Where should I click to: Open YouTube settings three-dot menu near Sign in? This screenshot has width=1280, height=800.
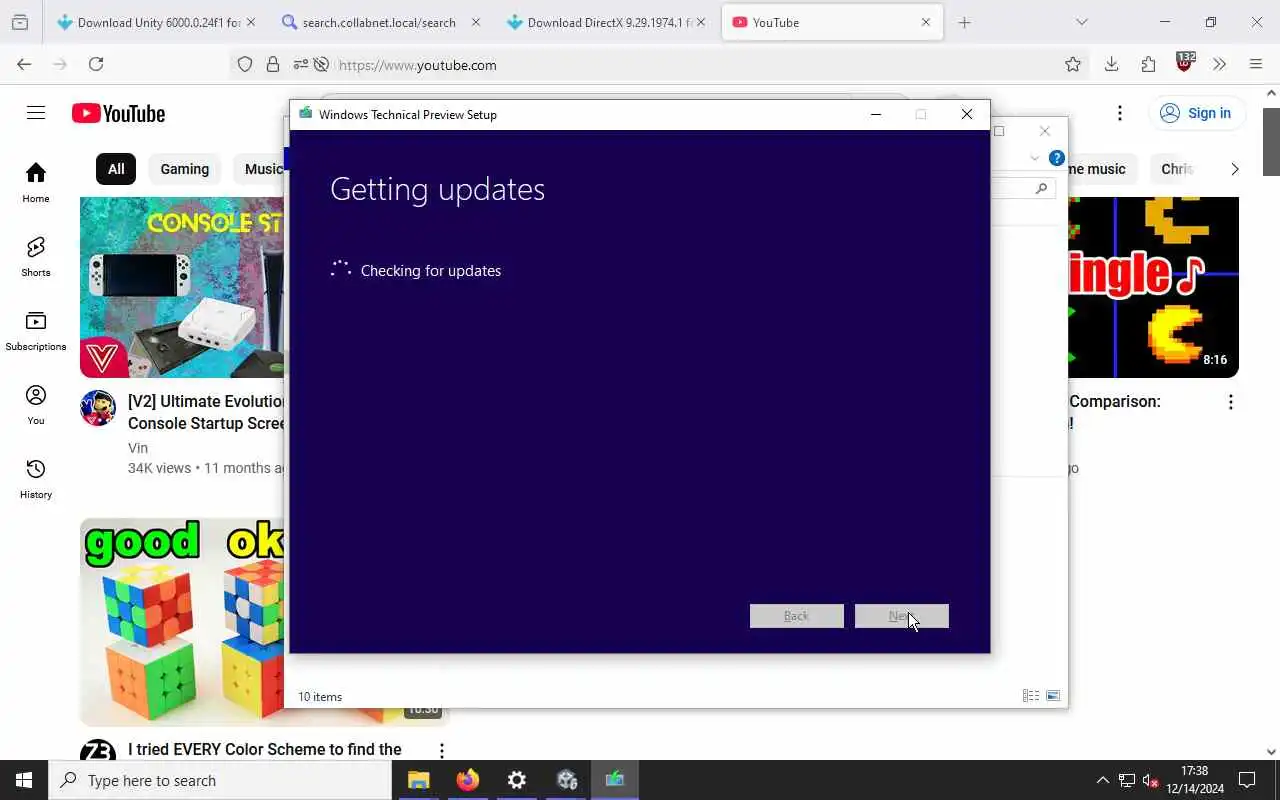tap(1120, 113)
